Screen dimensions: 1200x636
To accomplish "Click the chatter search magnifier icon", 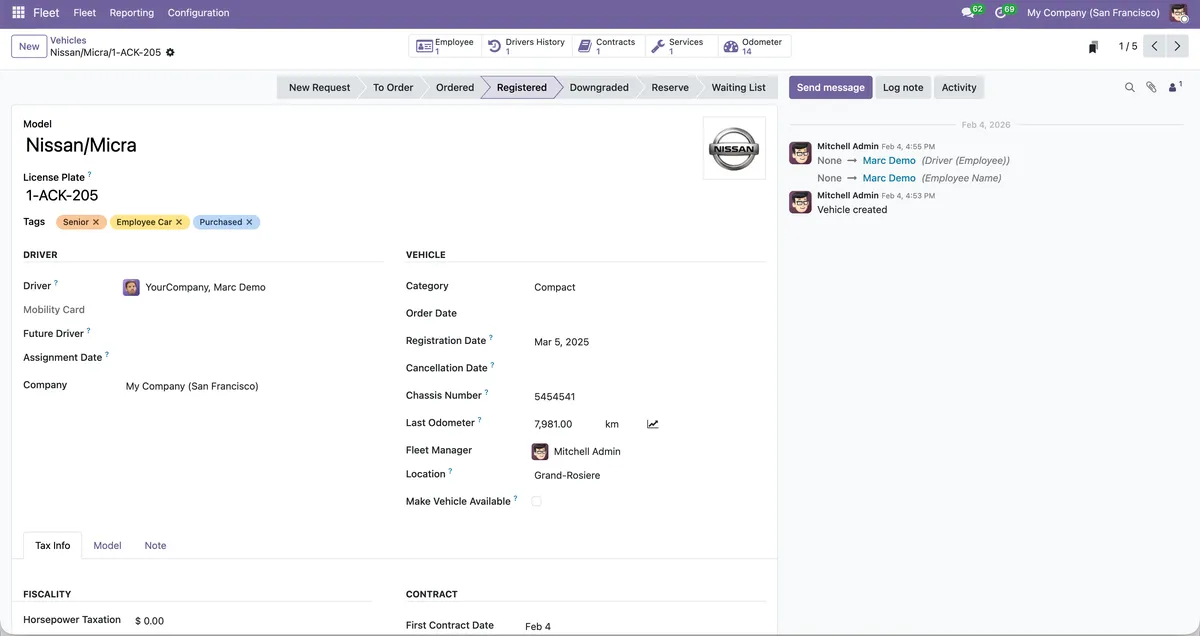I will pos(1130,88).
